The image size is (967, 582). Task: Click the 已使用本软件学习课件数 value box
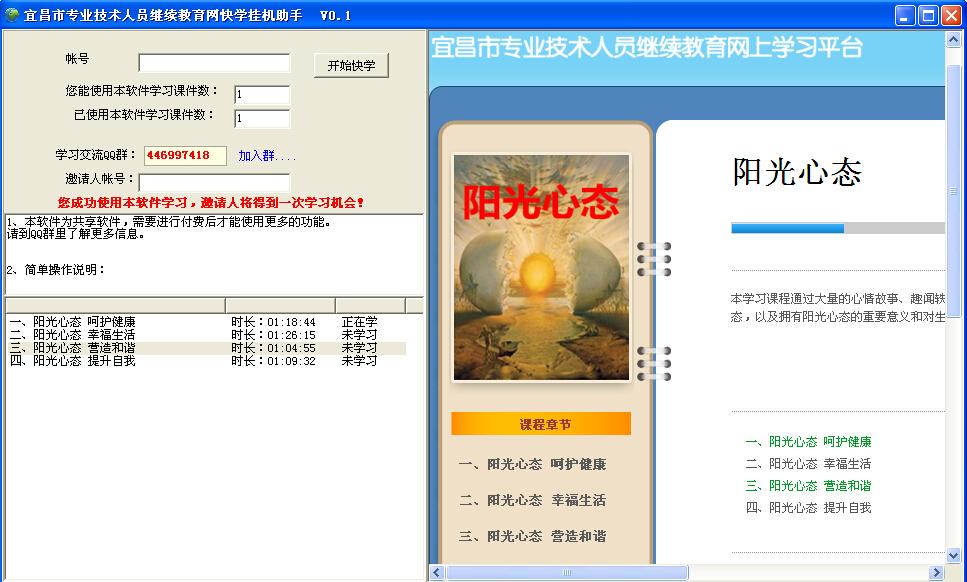point(261,118)
